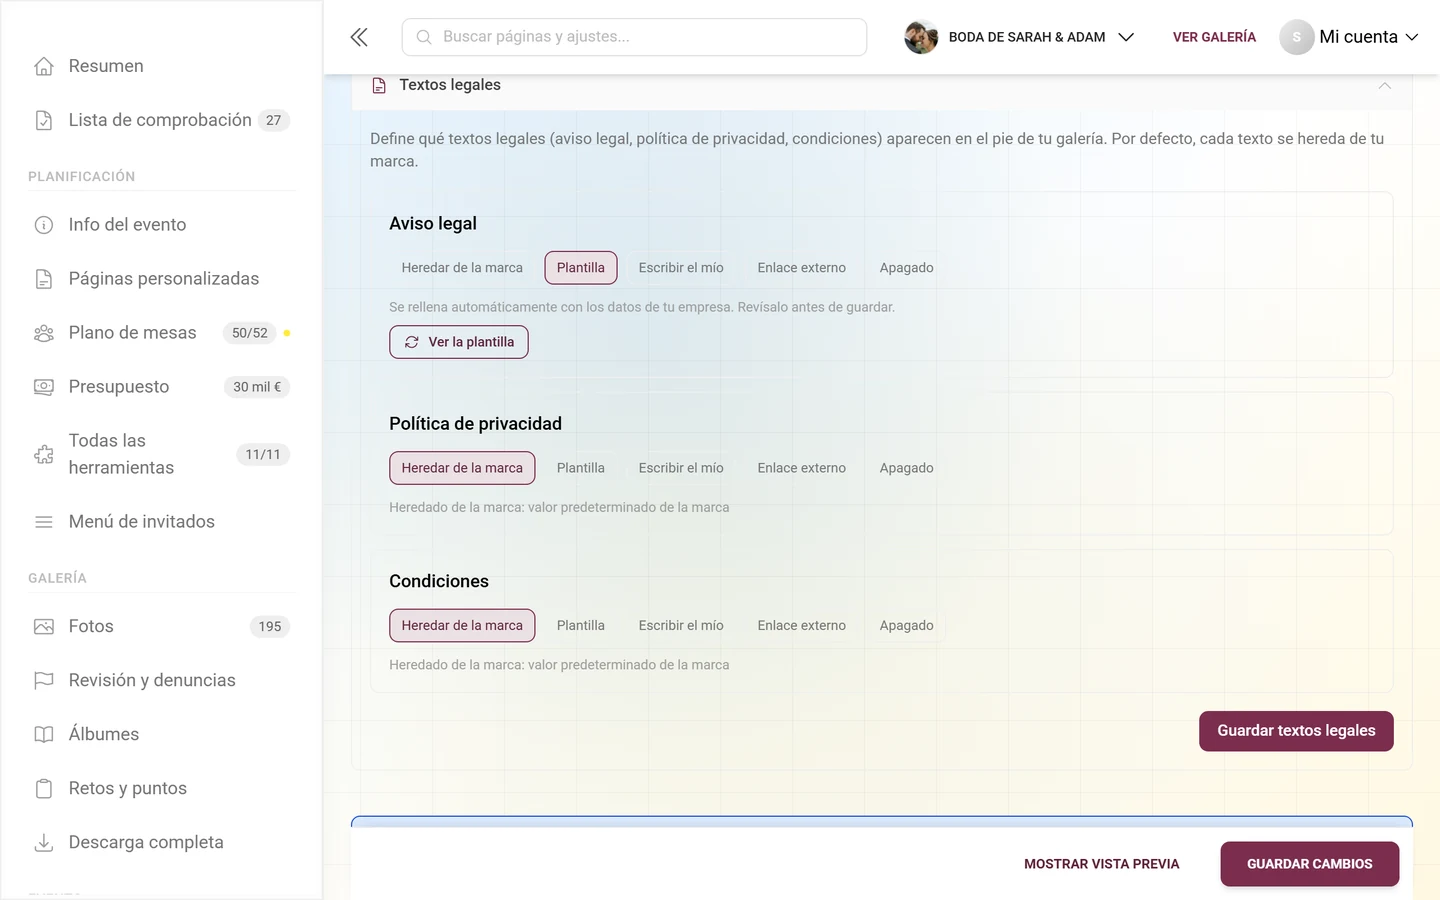Open the Mi cuenta dropdown
The image size is (1440, 900).
coord(1350,37)
